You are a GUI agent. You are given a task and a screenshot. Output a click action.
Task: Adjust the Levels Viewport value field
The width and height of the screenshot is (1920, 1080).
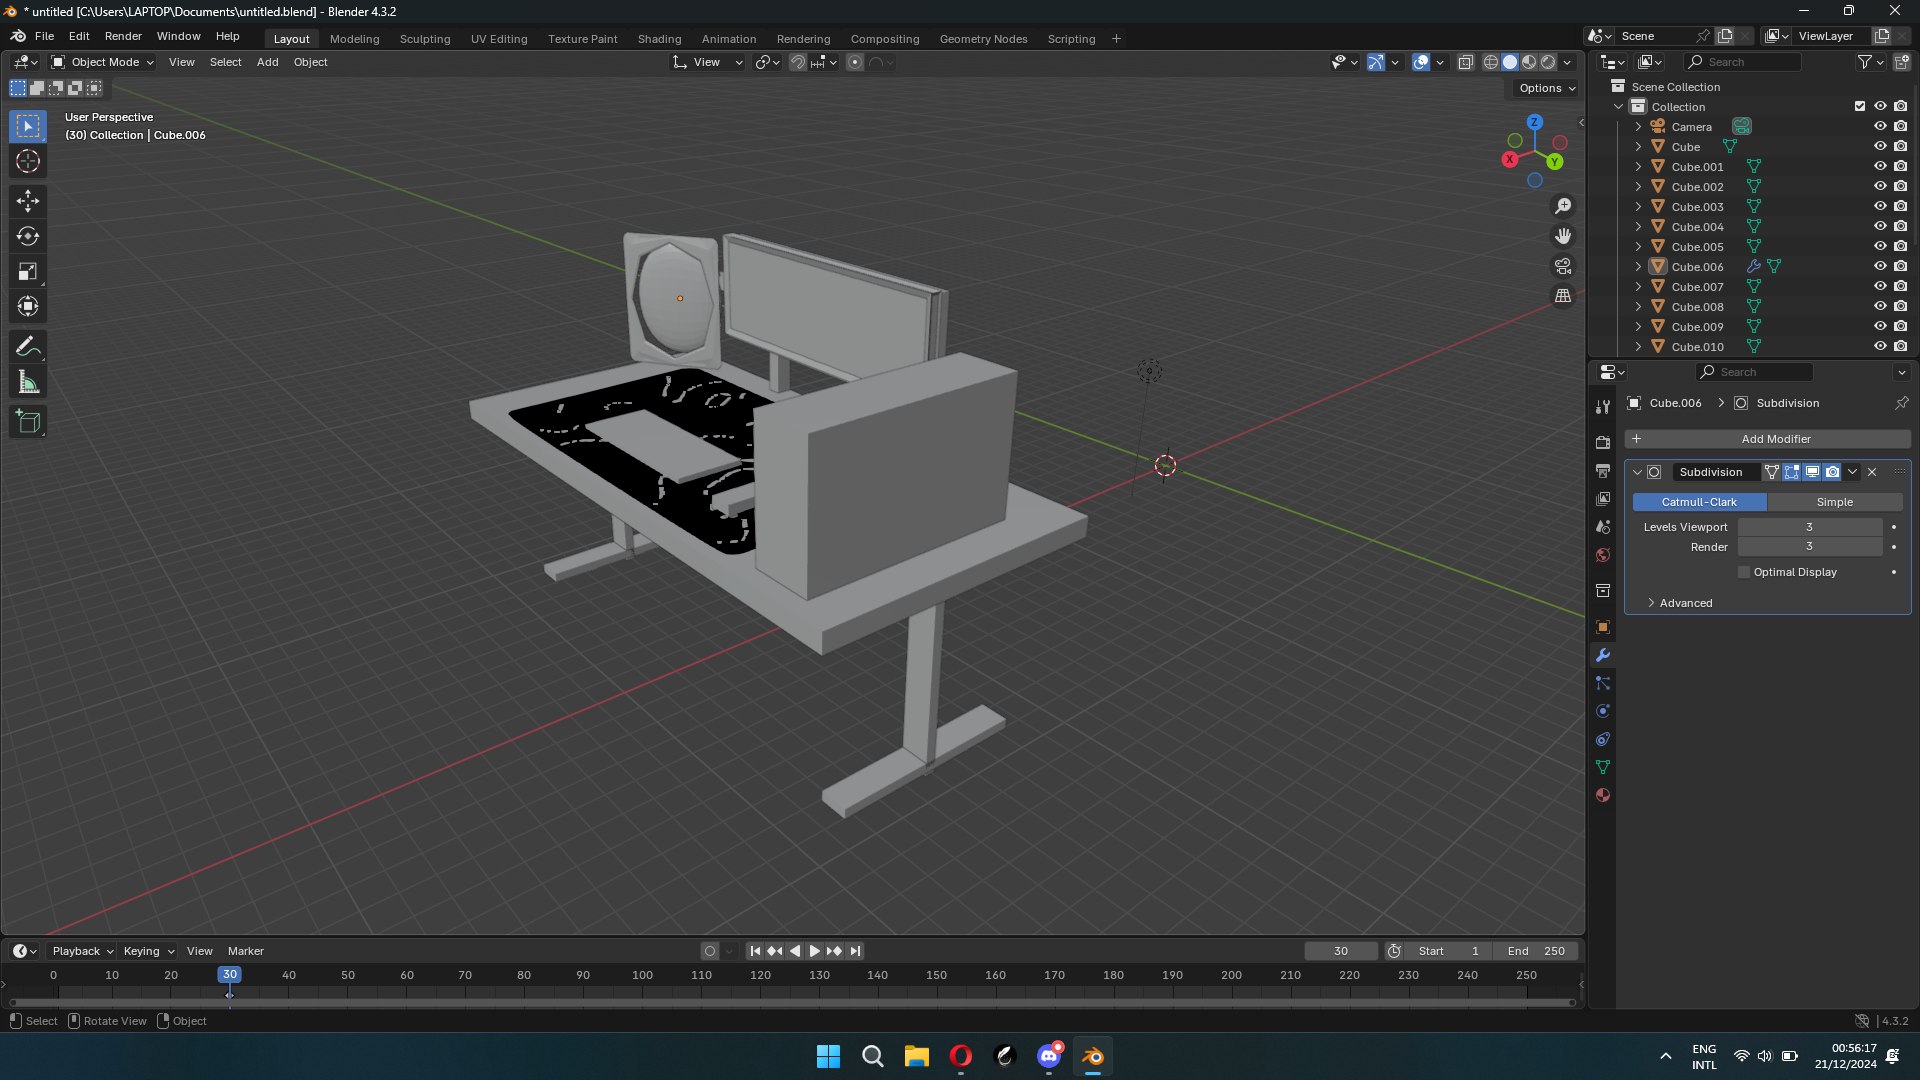[x=1809, y=527]
